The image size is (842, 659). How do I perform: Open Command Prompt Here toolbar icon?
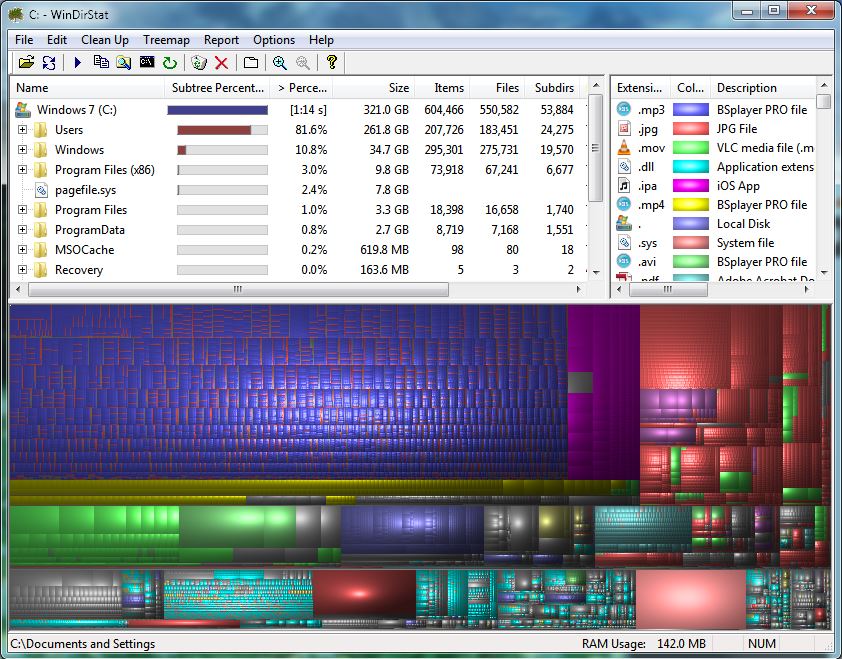(x=147, y=62)
